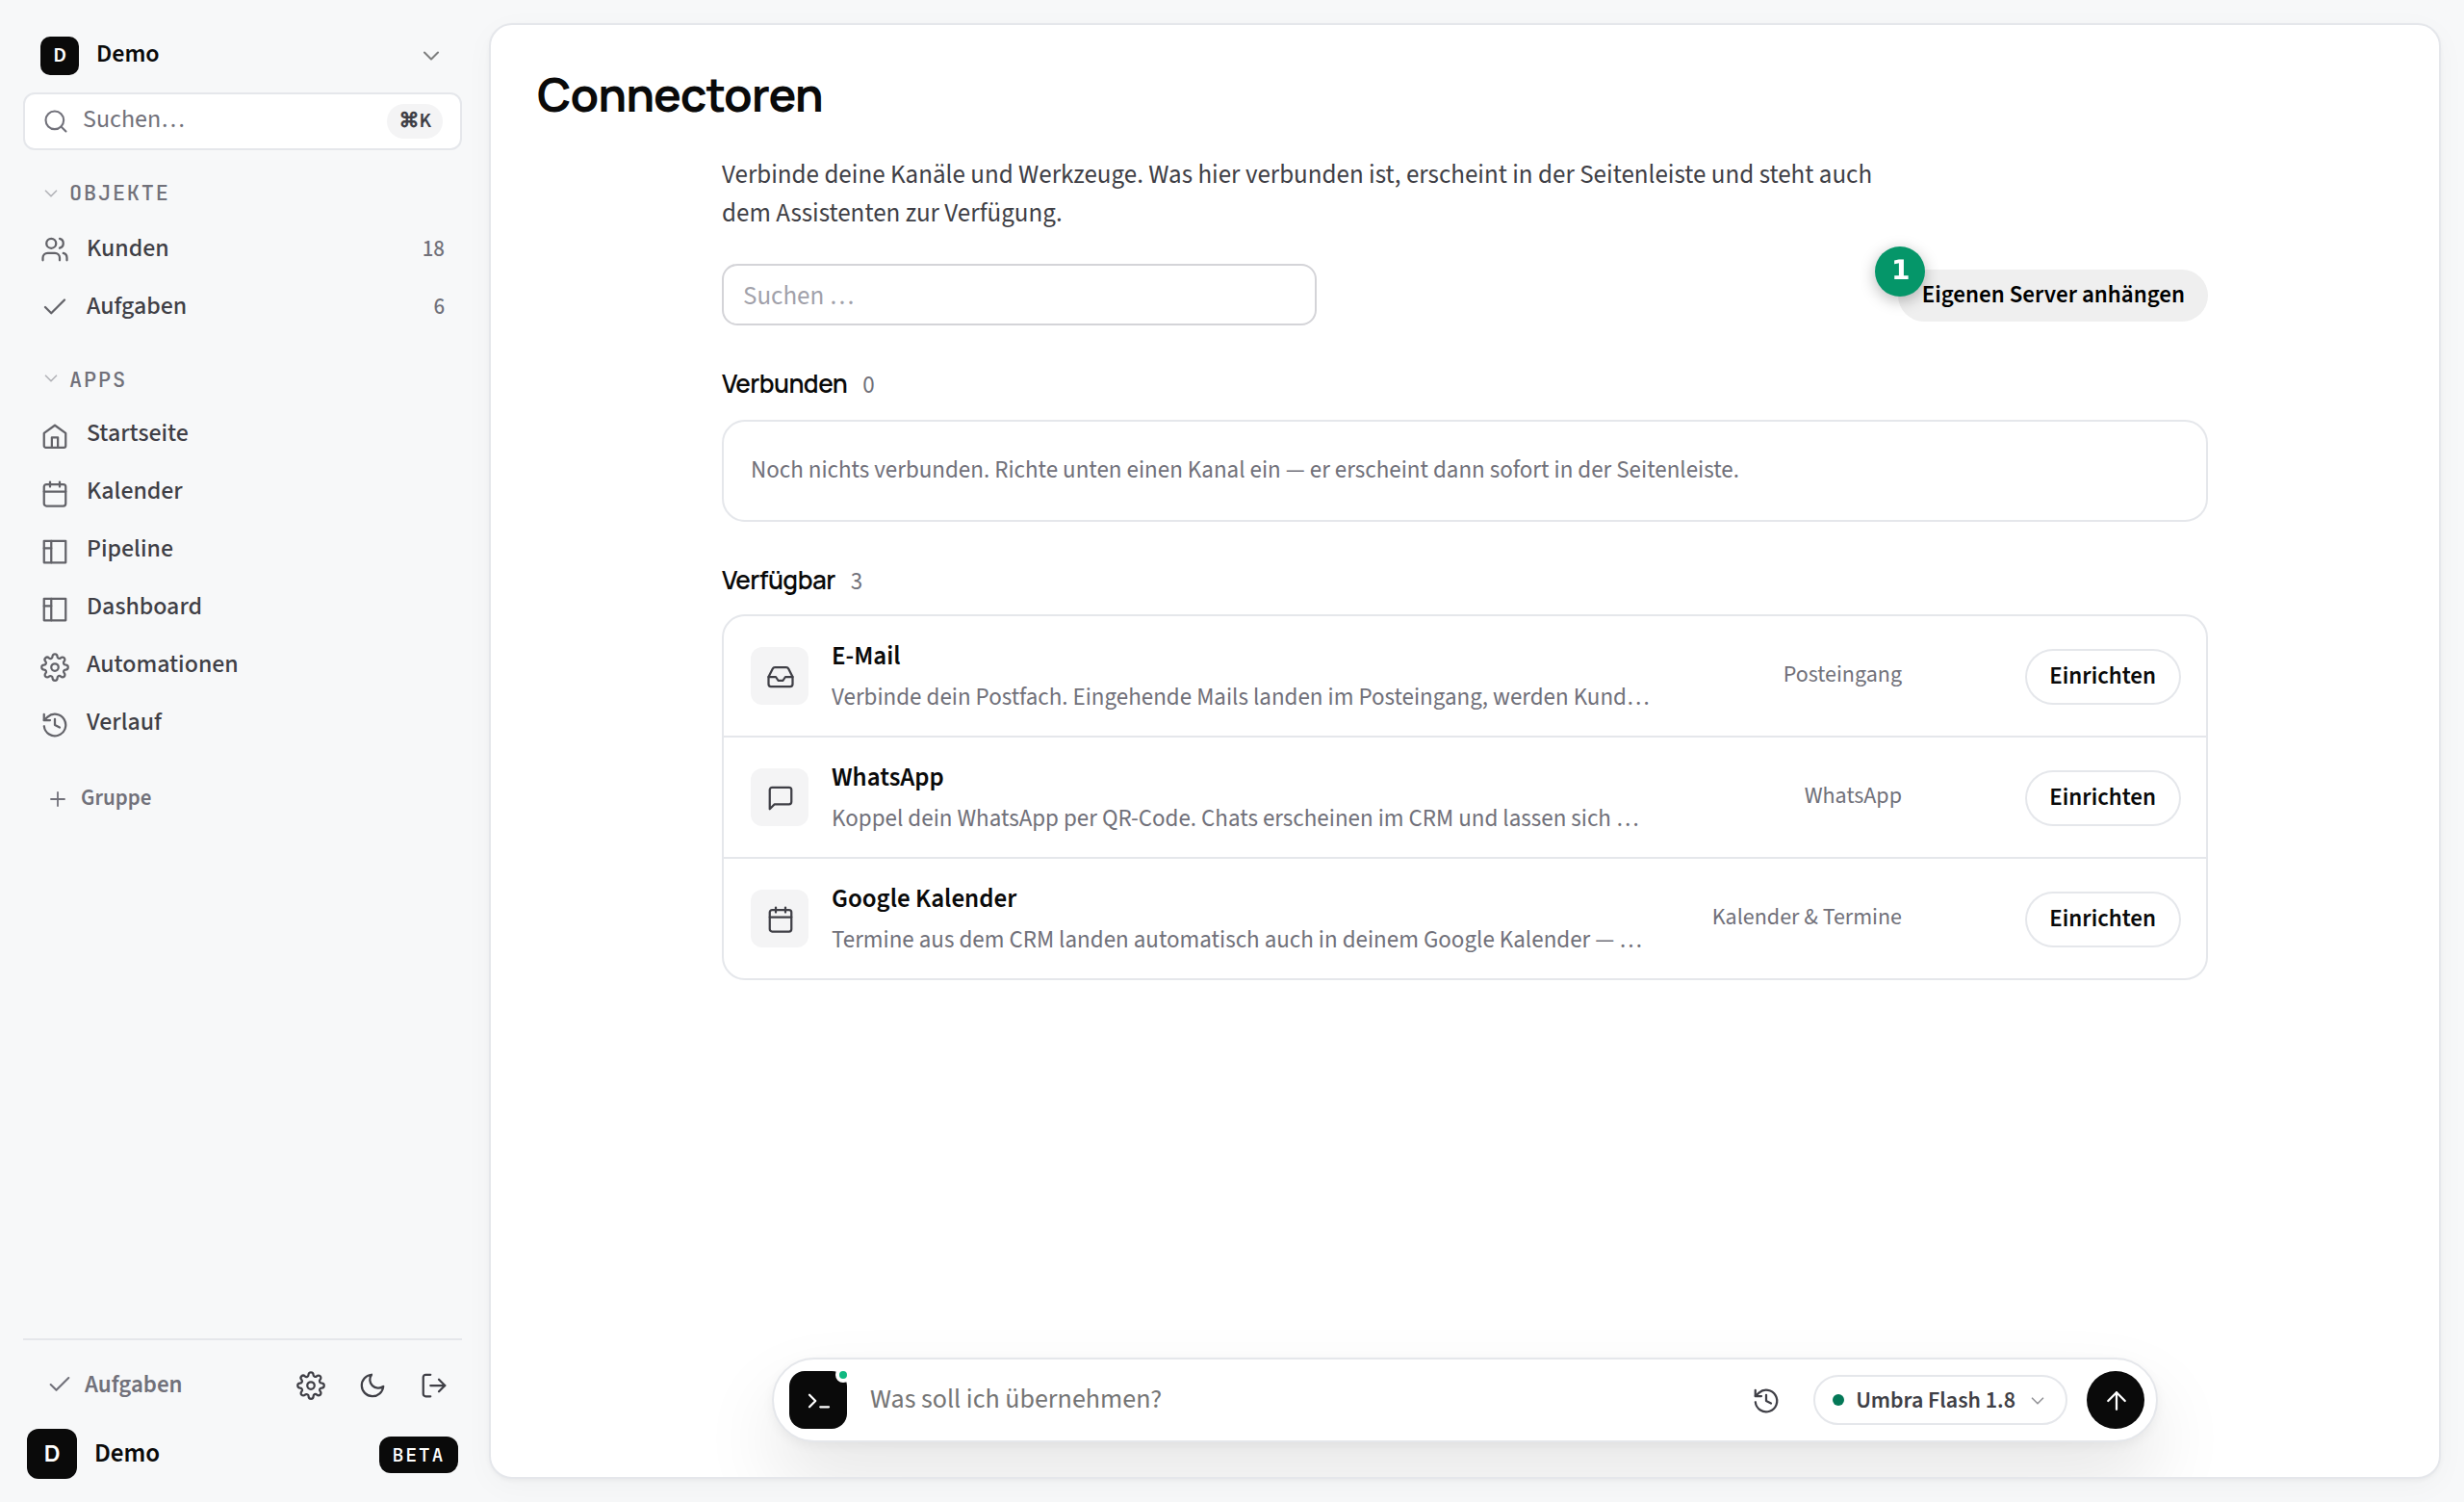Open Aufgaben in the sidebar footer
This screenshot has height=1502, width=2464.
[x=116, y=1385]
